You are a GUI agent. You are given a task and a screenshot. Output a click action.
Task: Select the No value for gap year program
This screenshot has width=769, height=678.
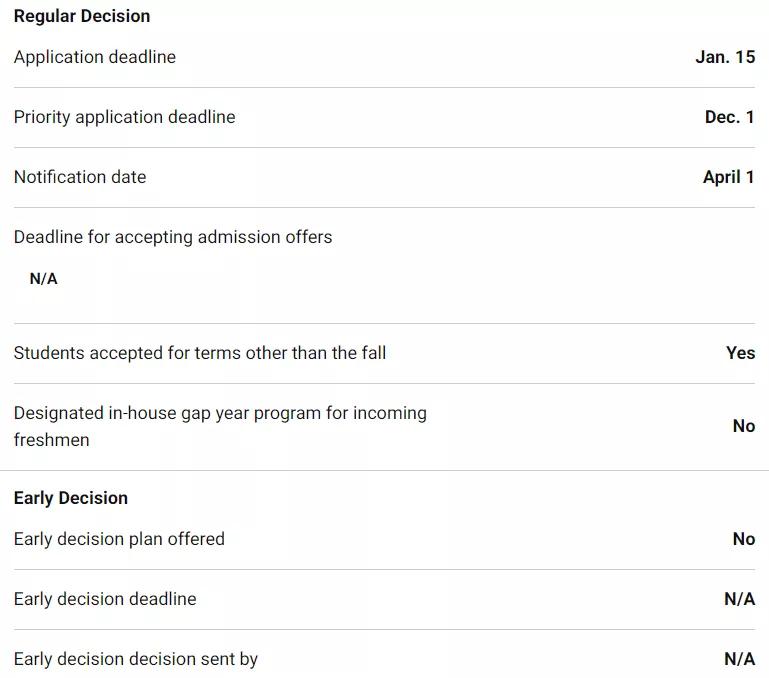[x=743, y=426]
